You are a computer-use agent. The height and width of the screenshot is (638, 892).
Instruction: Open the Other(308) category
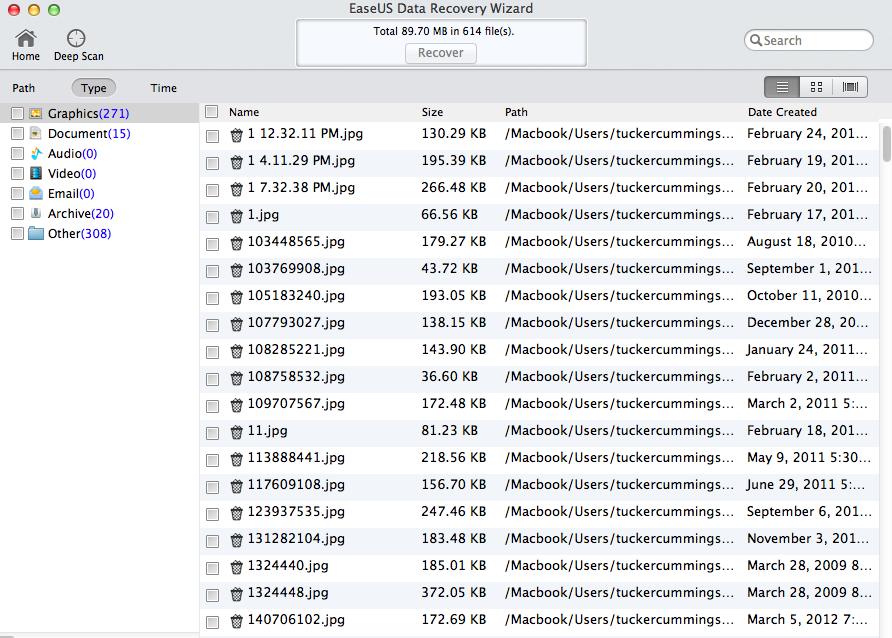point(80,233)
